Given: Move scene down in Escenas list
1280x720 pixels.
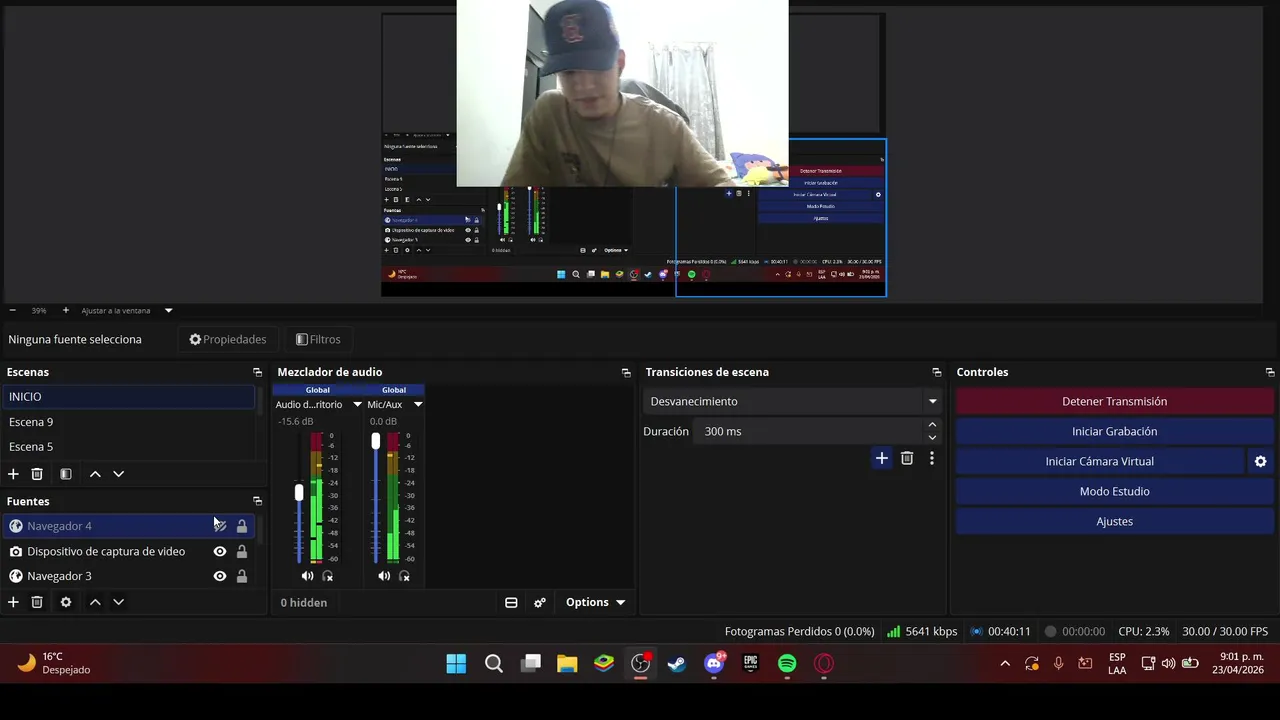Looking at the screenshot, I should tap(118, 474).
